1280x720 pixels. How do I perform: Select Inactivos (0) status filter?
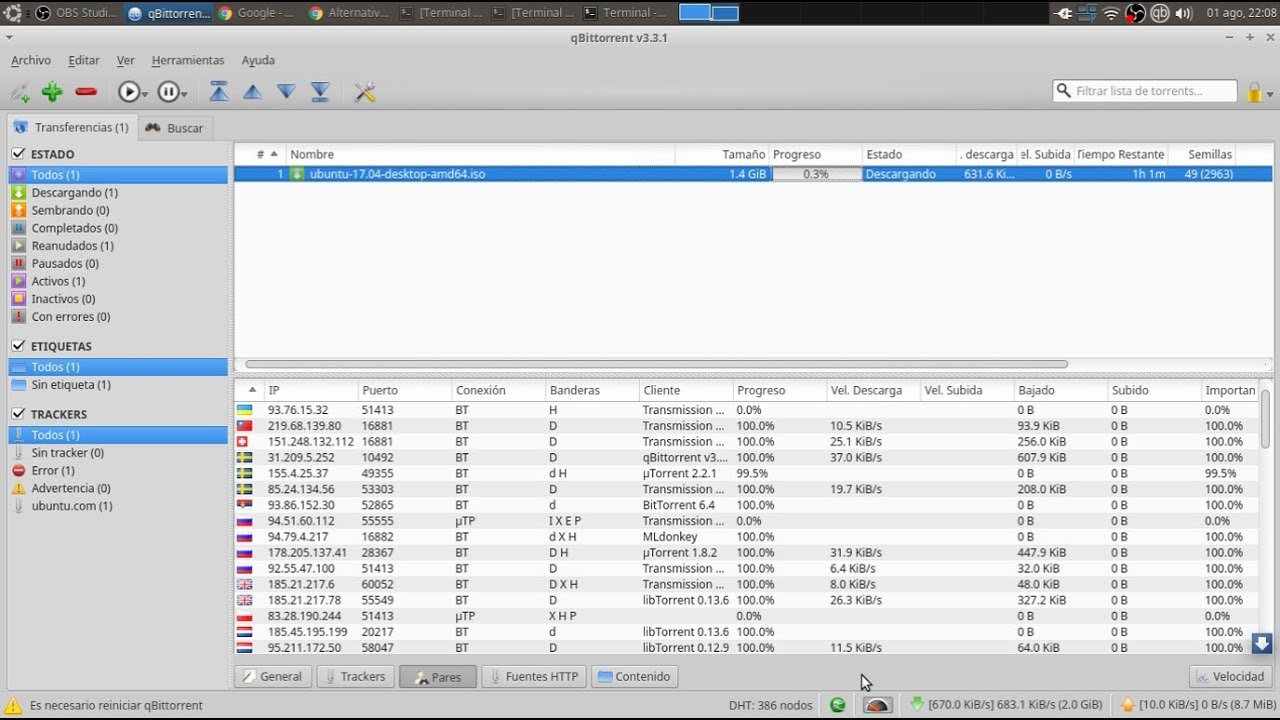coord(118,298)
